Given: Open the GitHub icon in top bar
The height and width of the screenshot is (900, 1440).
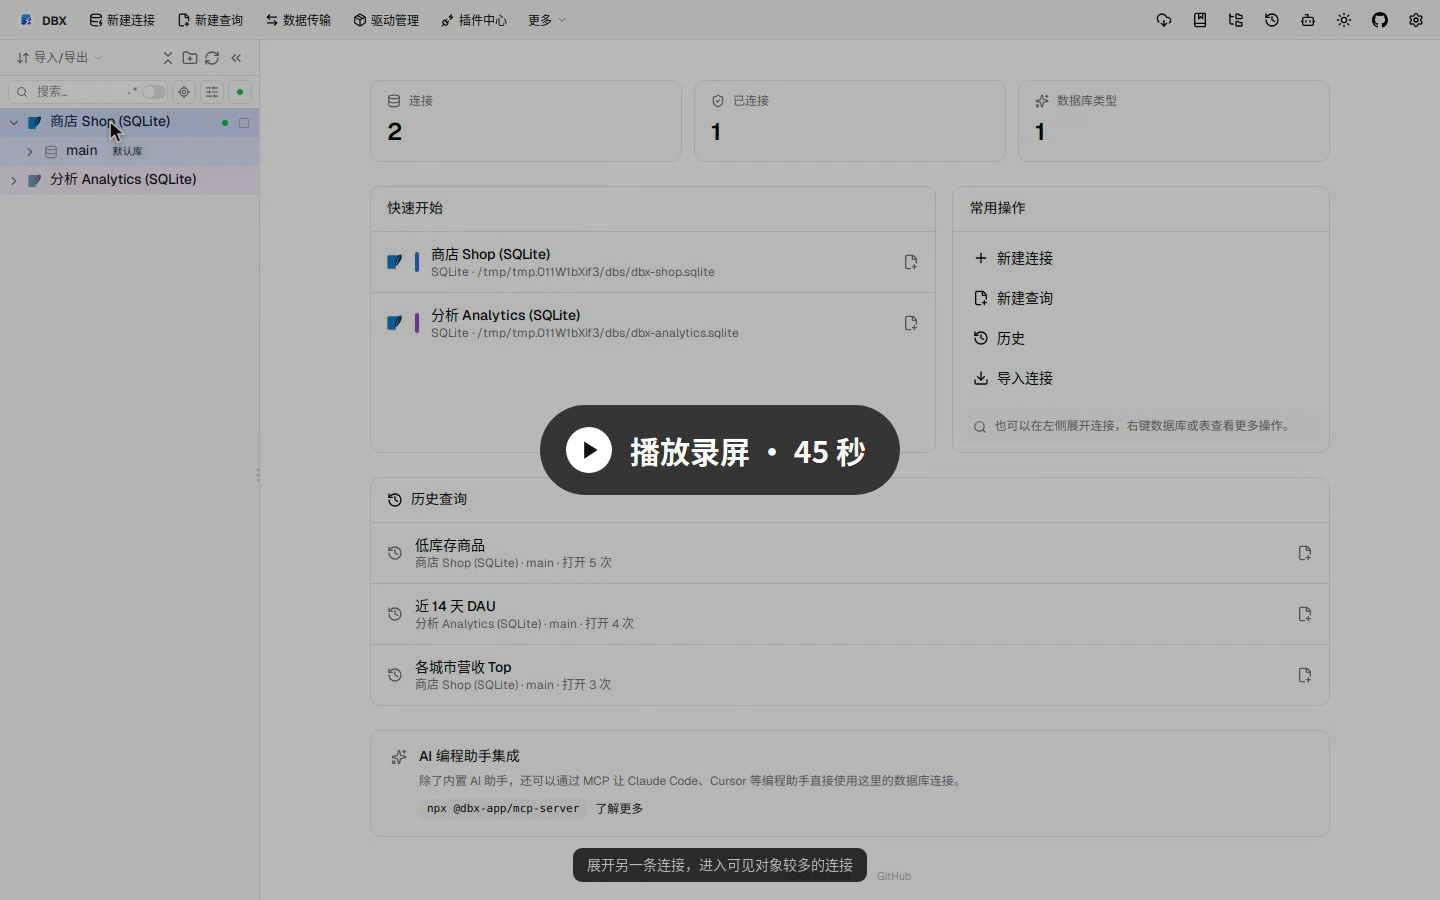Looking at the screenshot, I should pyautogui.click(x=1380, y=20).
